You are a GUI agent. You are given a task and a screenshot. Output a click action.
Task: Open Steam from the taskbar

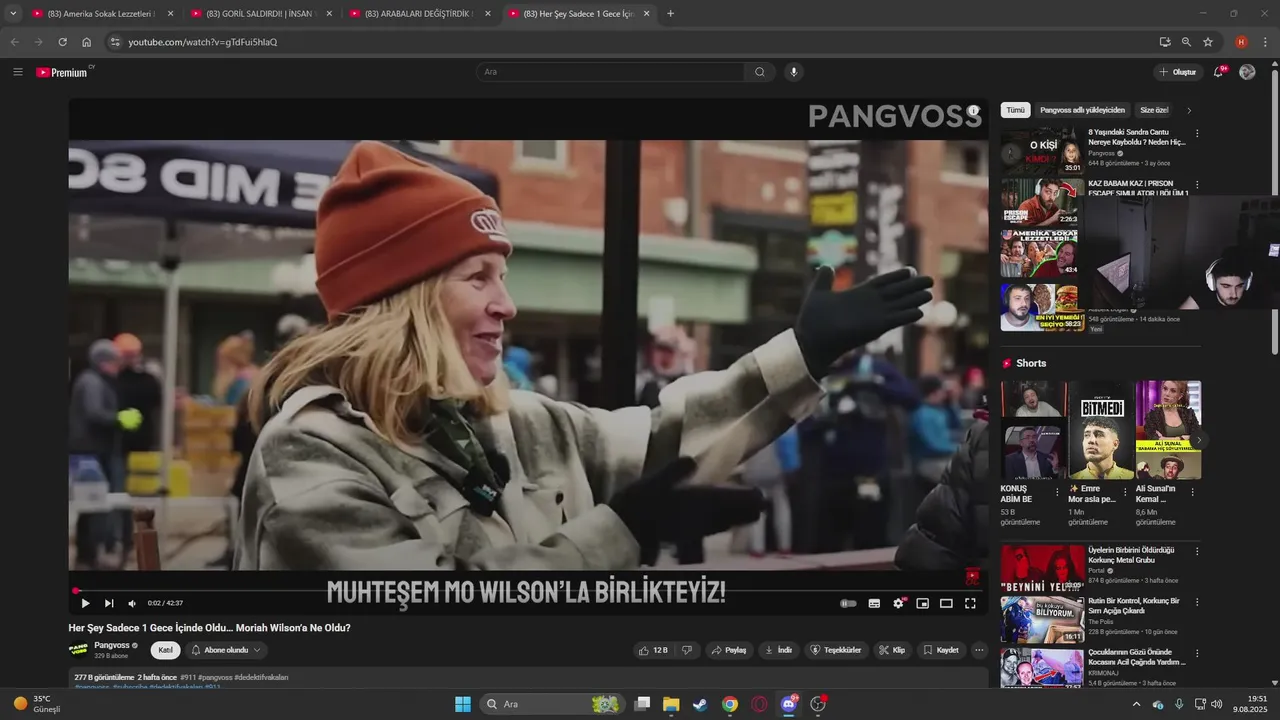coord(700,704)
